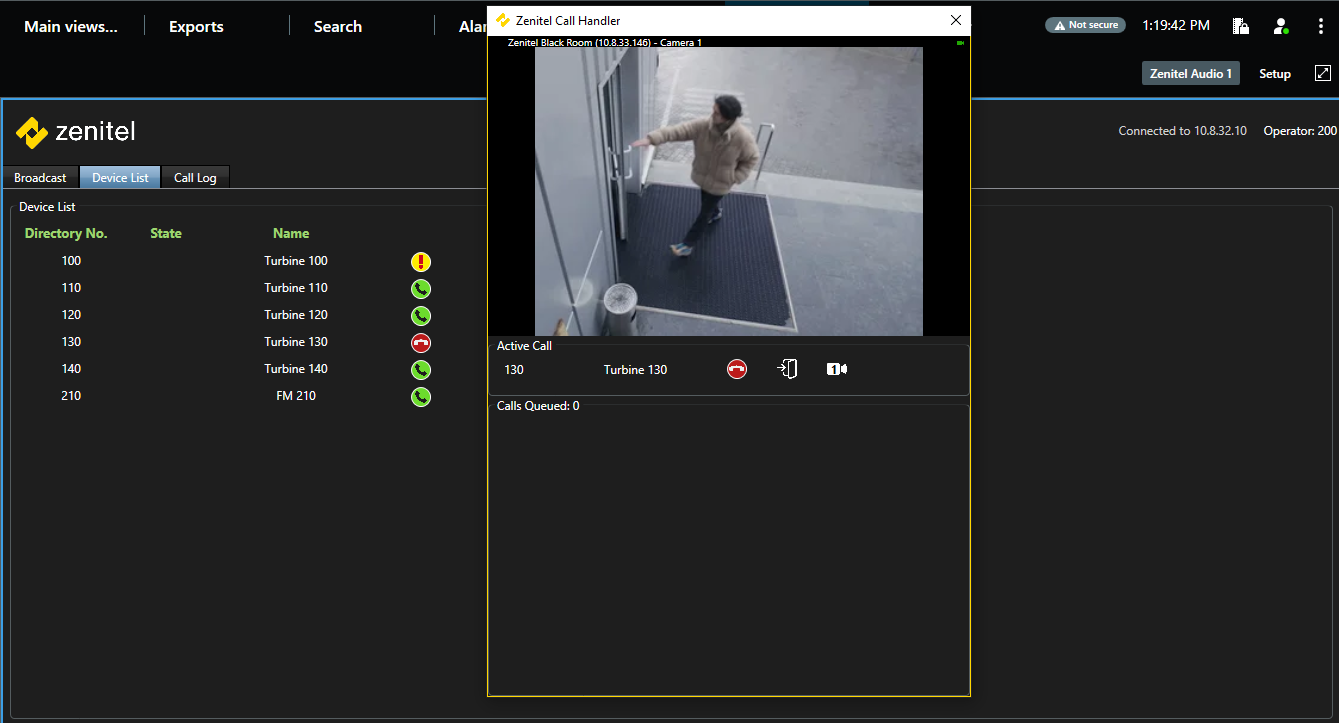
Task: Open the Main views menu
Action: tap(71, 27)
